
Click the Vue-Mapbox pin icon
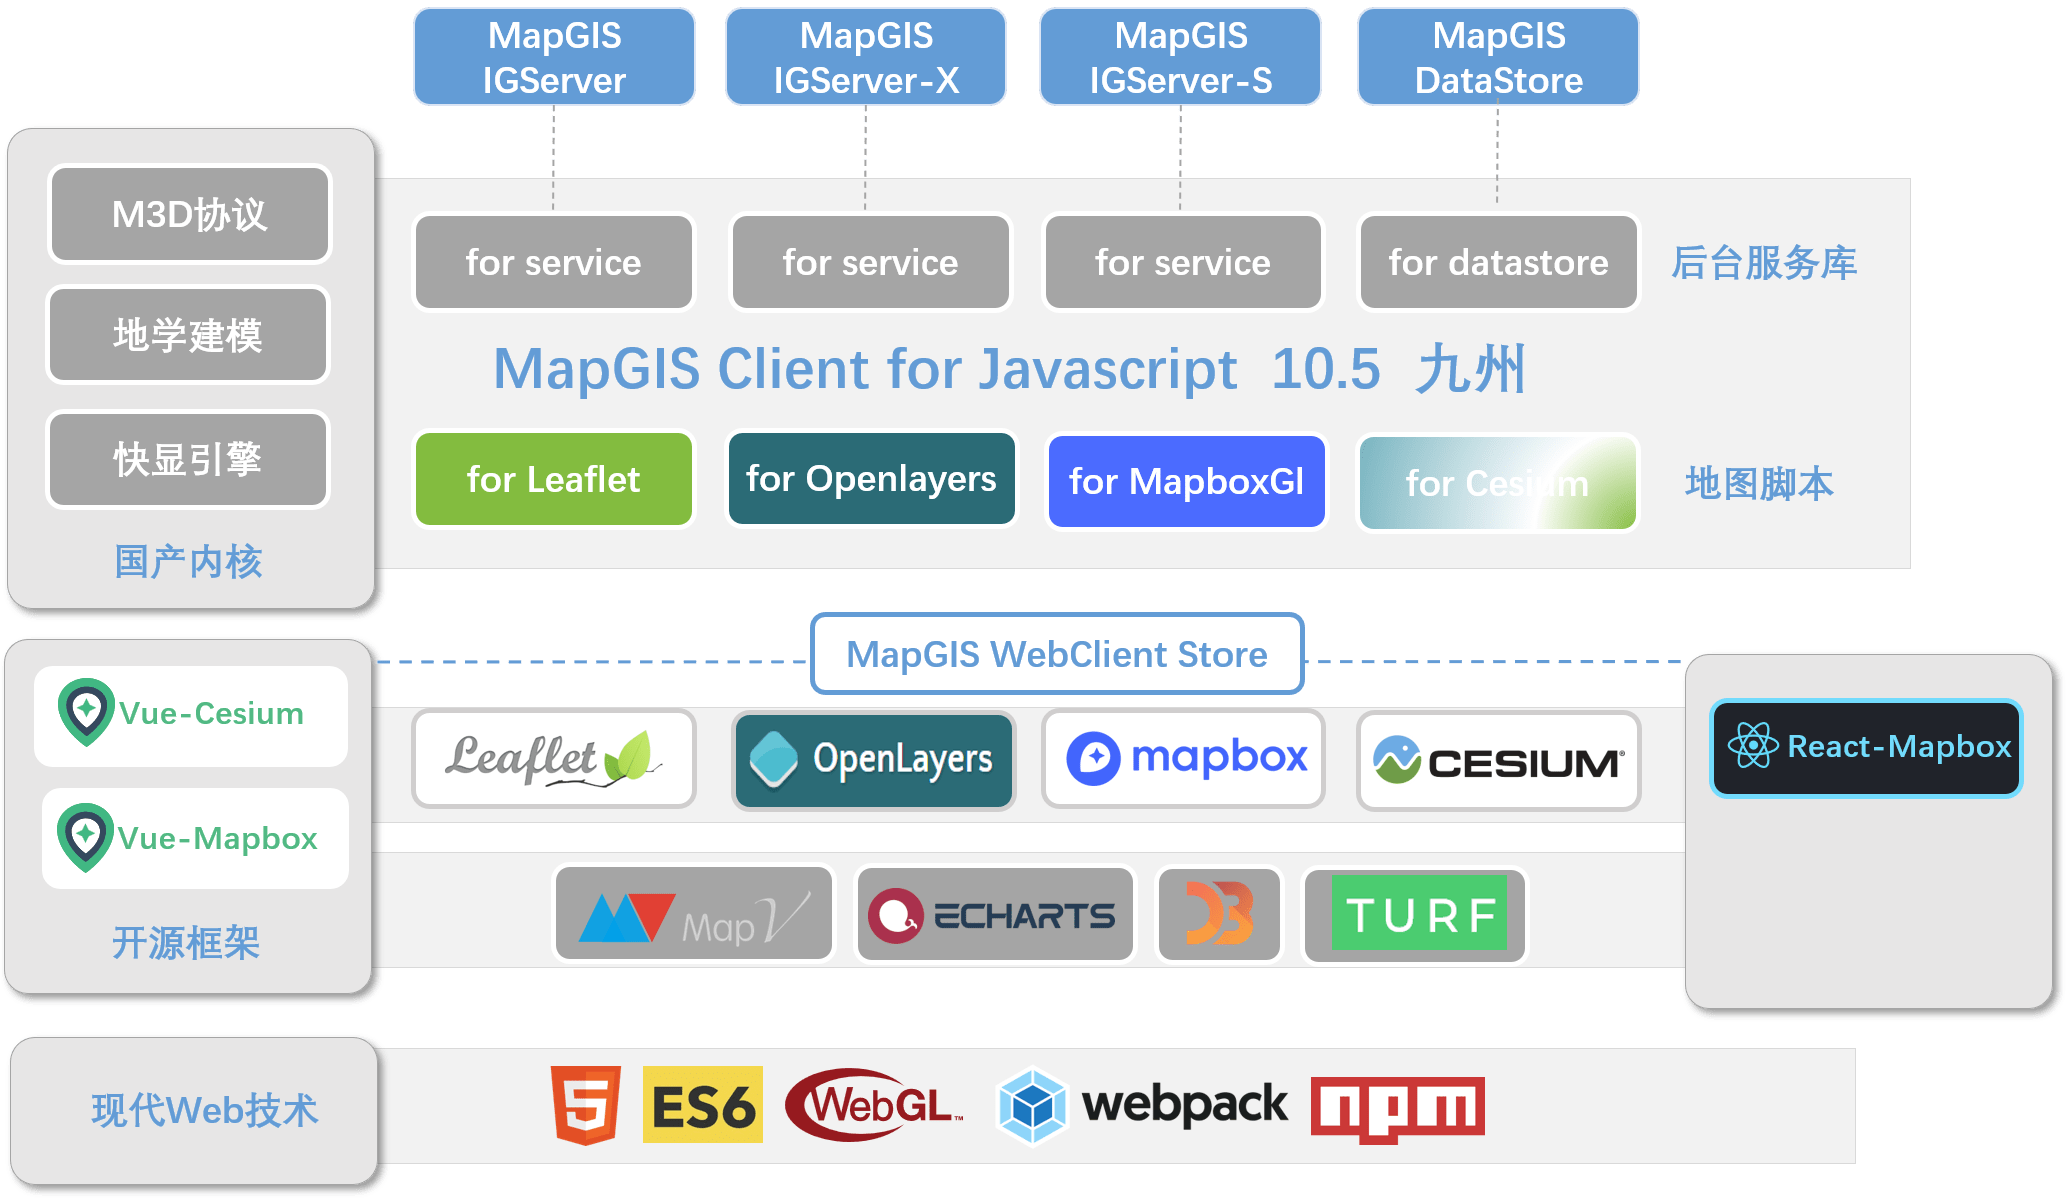[86, 837]
